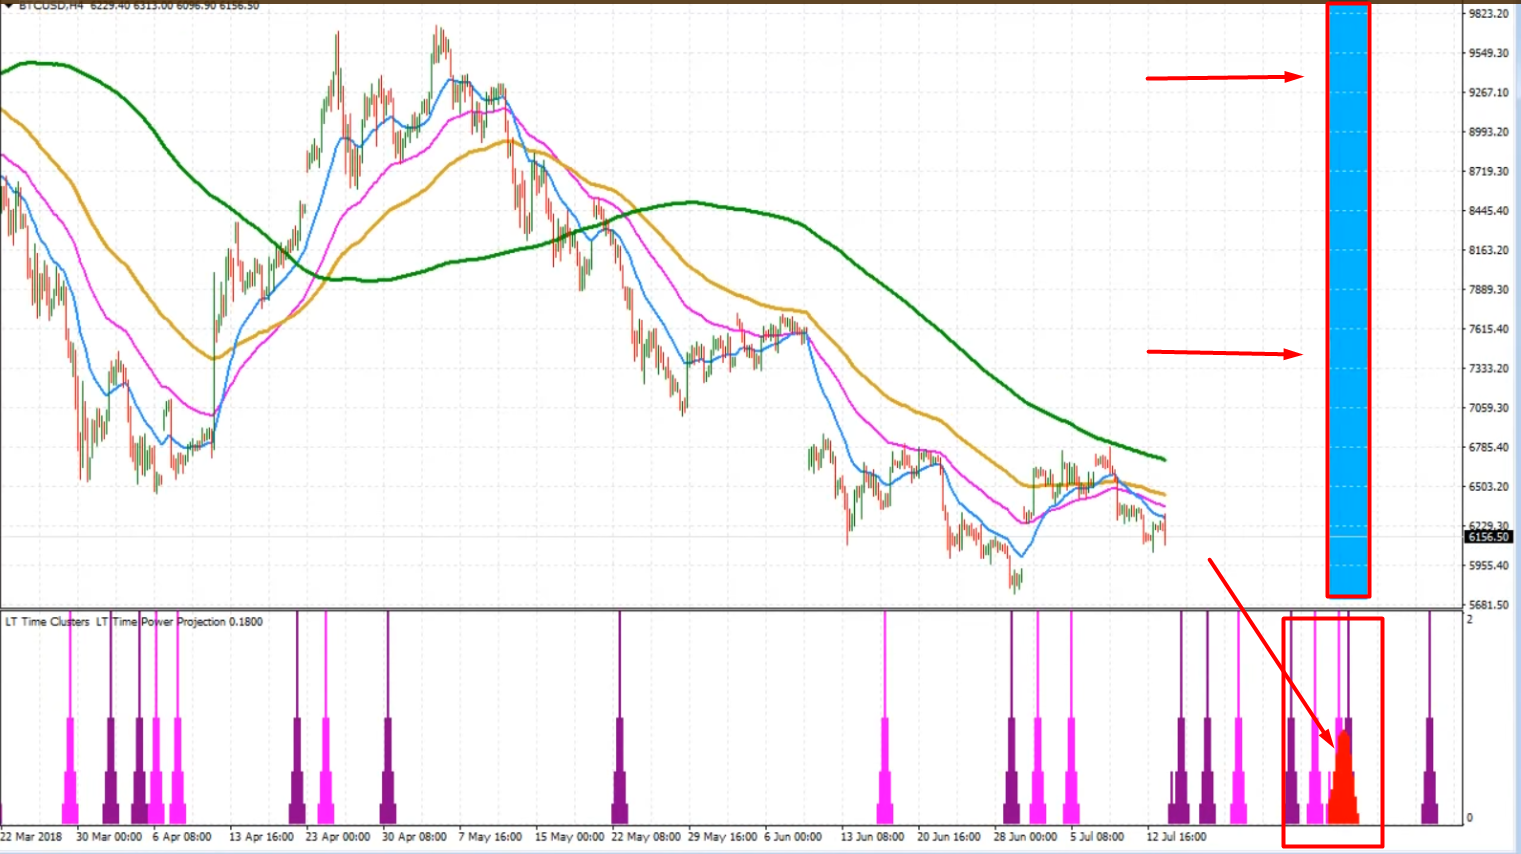1521x854 pixels.
Task: Click the LT Time Clusters indicator label
Action: (x=47, y=622)
